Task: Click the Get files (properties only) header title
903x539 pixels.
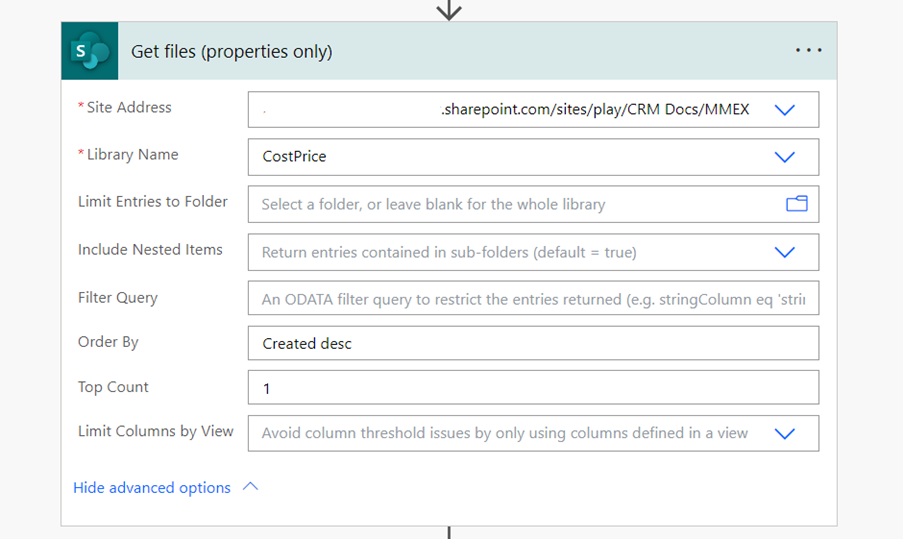Action: [x=232, y=51]
